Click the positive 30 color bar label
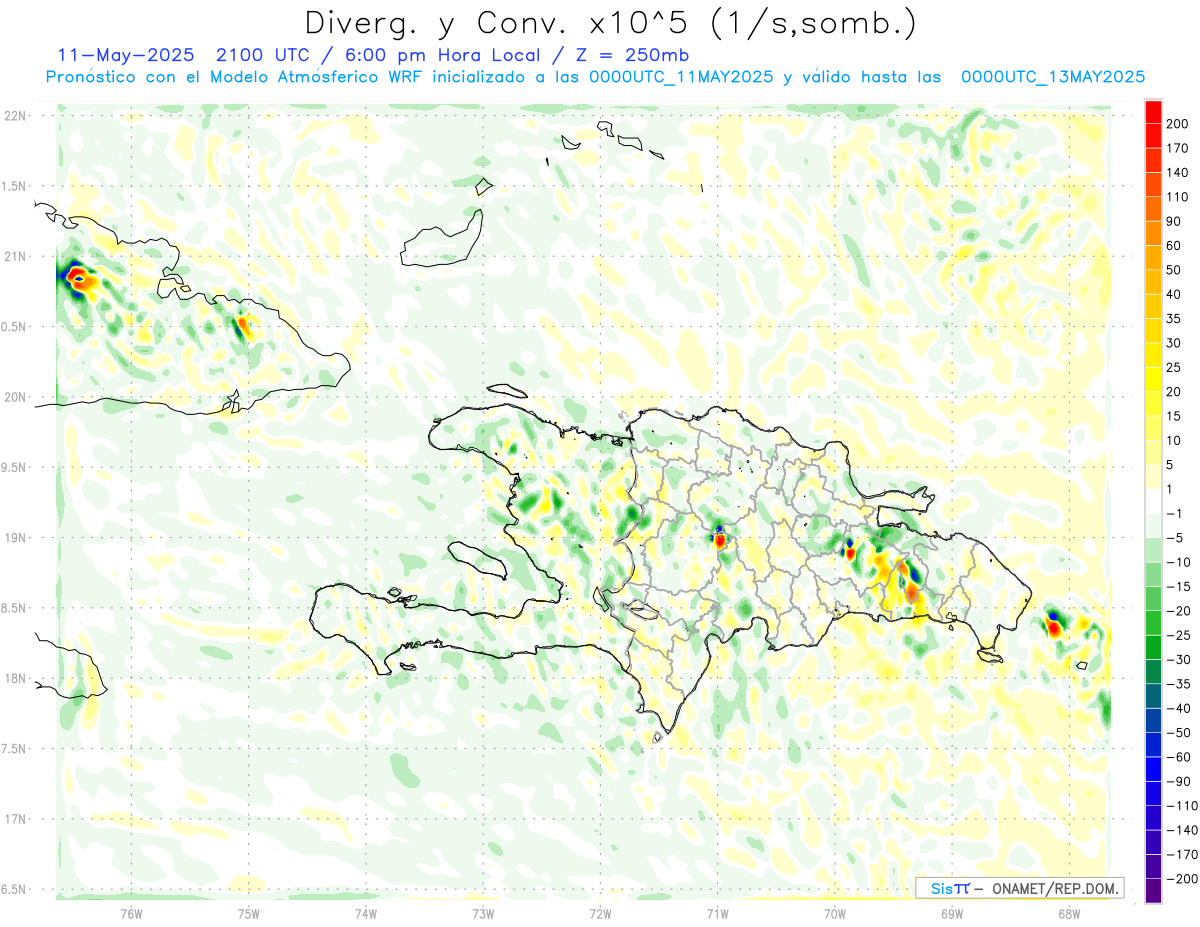This screenshot has width=1200, height=927. (1174, 343)
